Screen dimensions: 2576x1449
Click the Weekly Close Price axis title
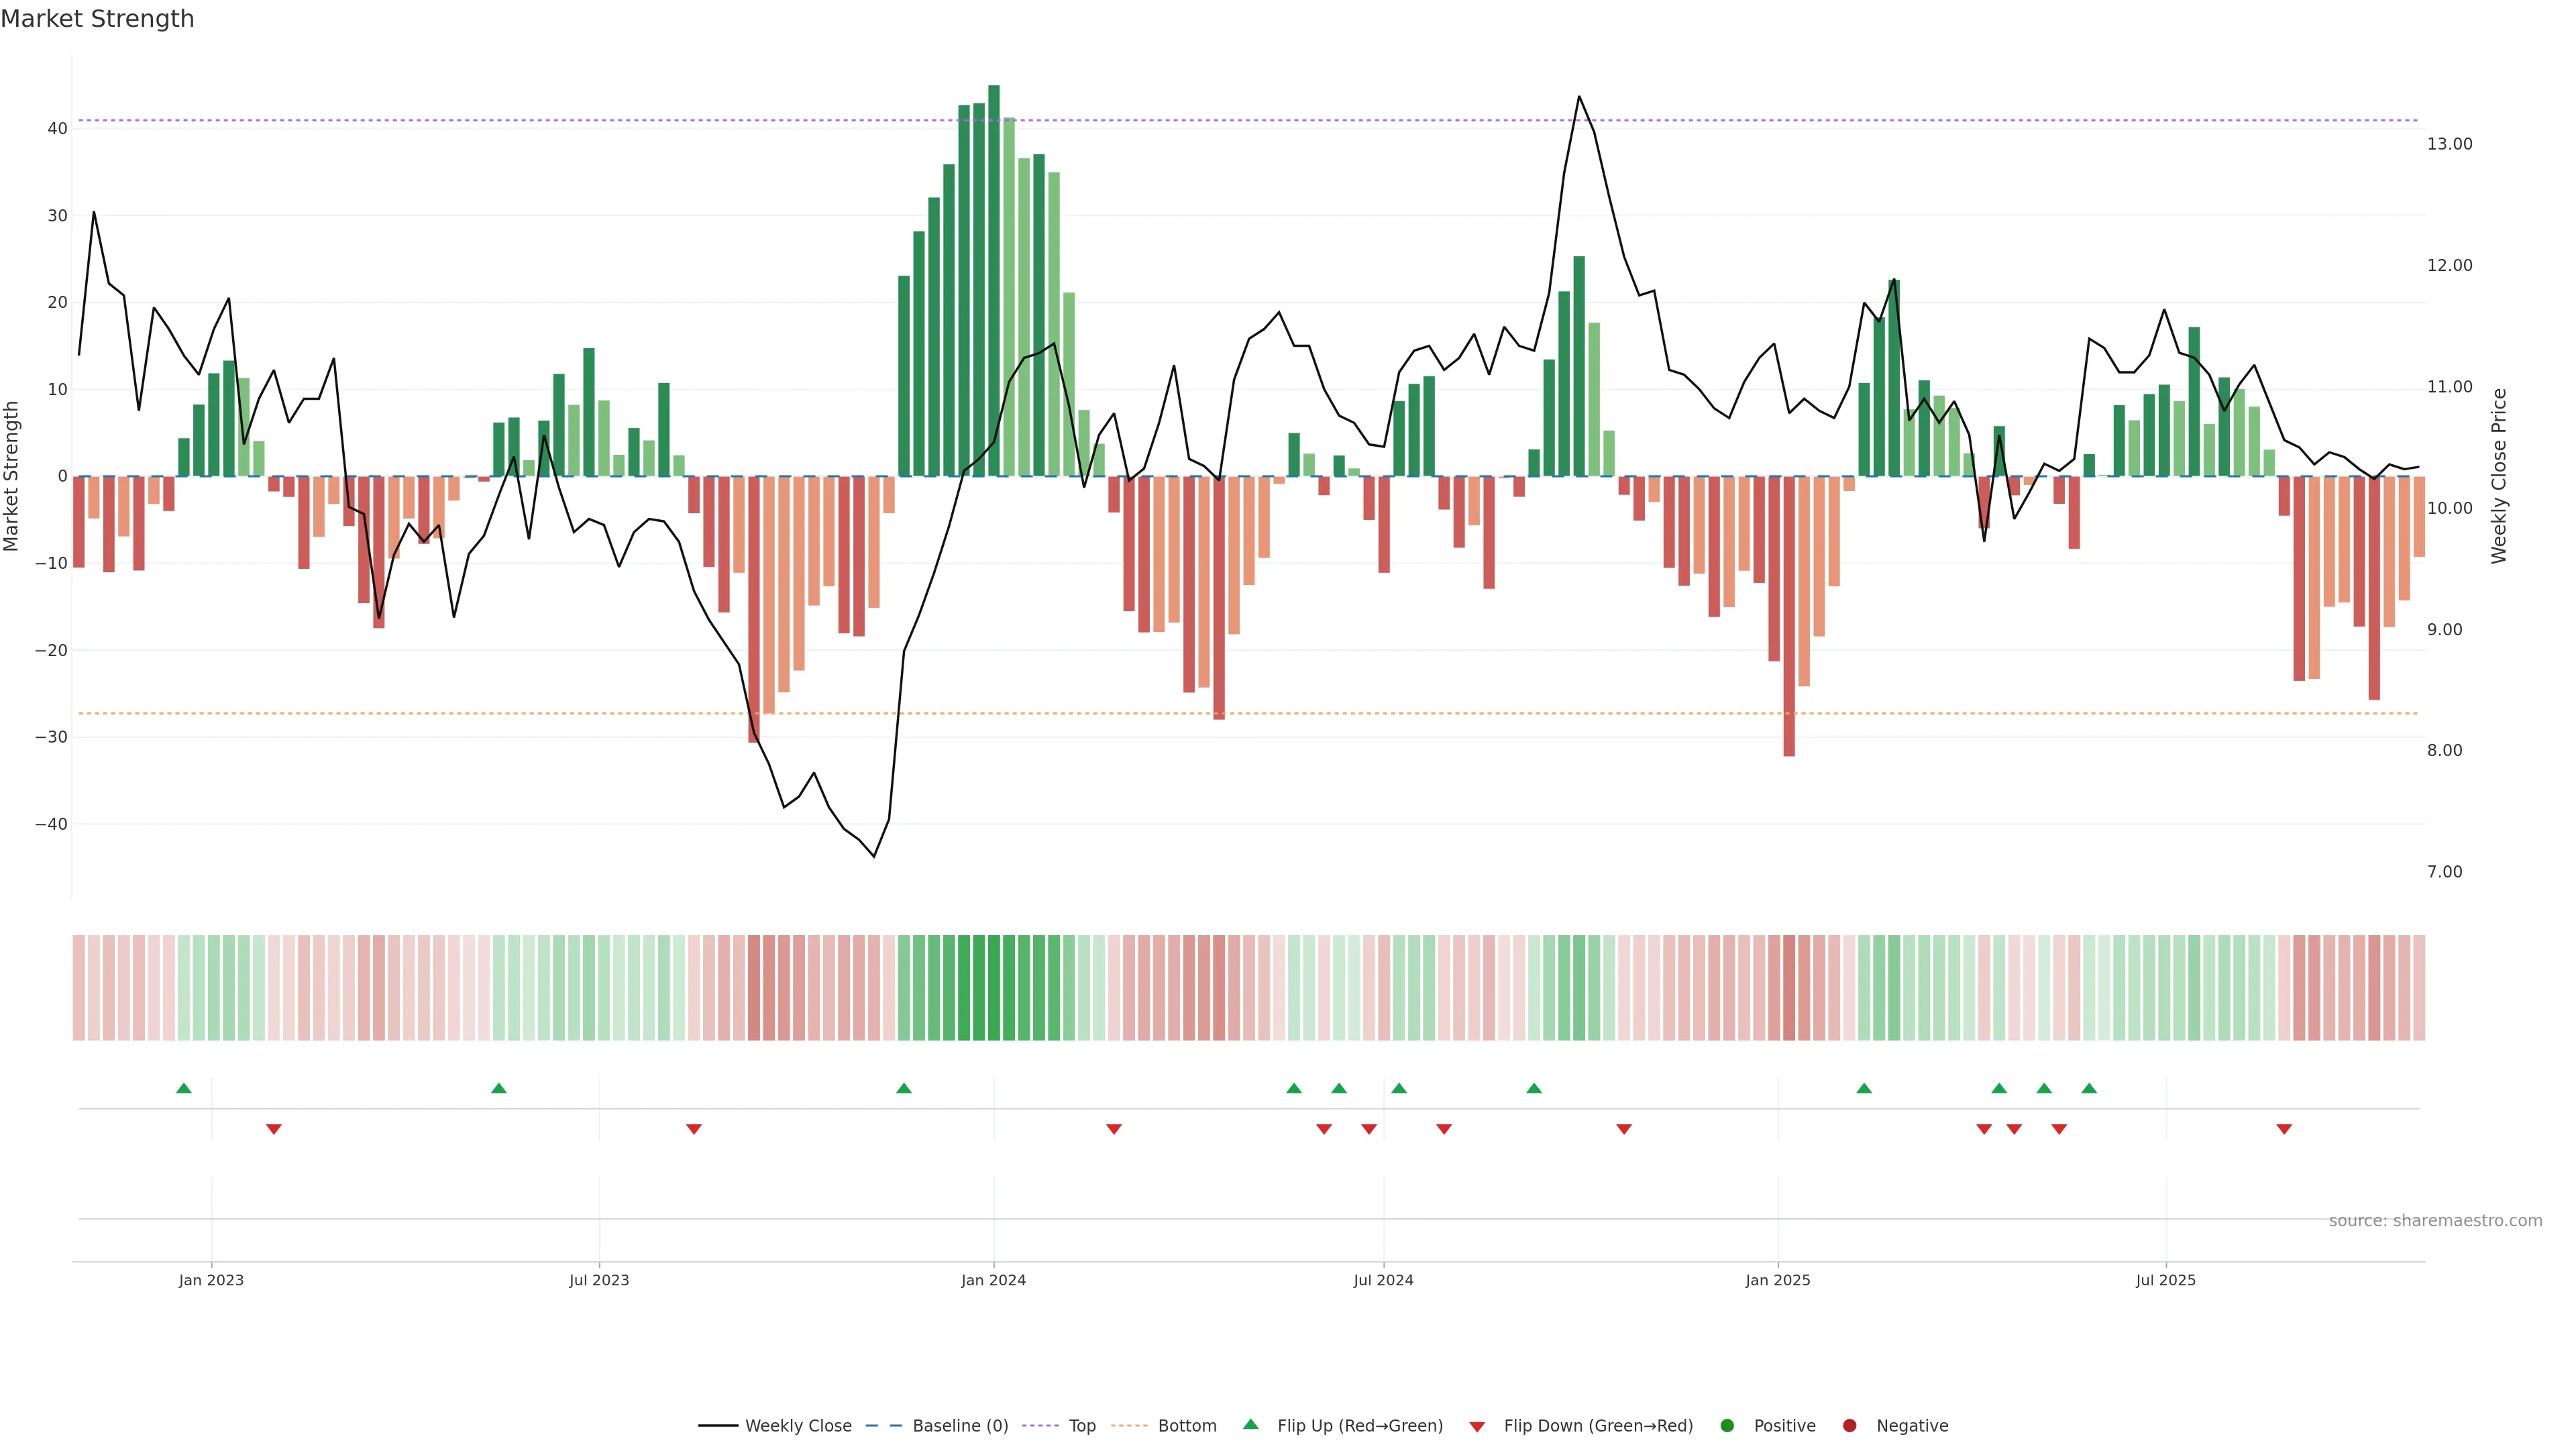point(2499,476)
